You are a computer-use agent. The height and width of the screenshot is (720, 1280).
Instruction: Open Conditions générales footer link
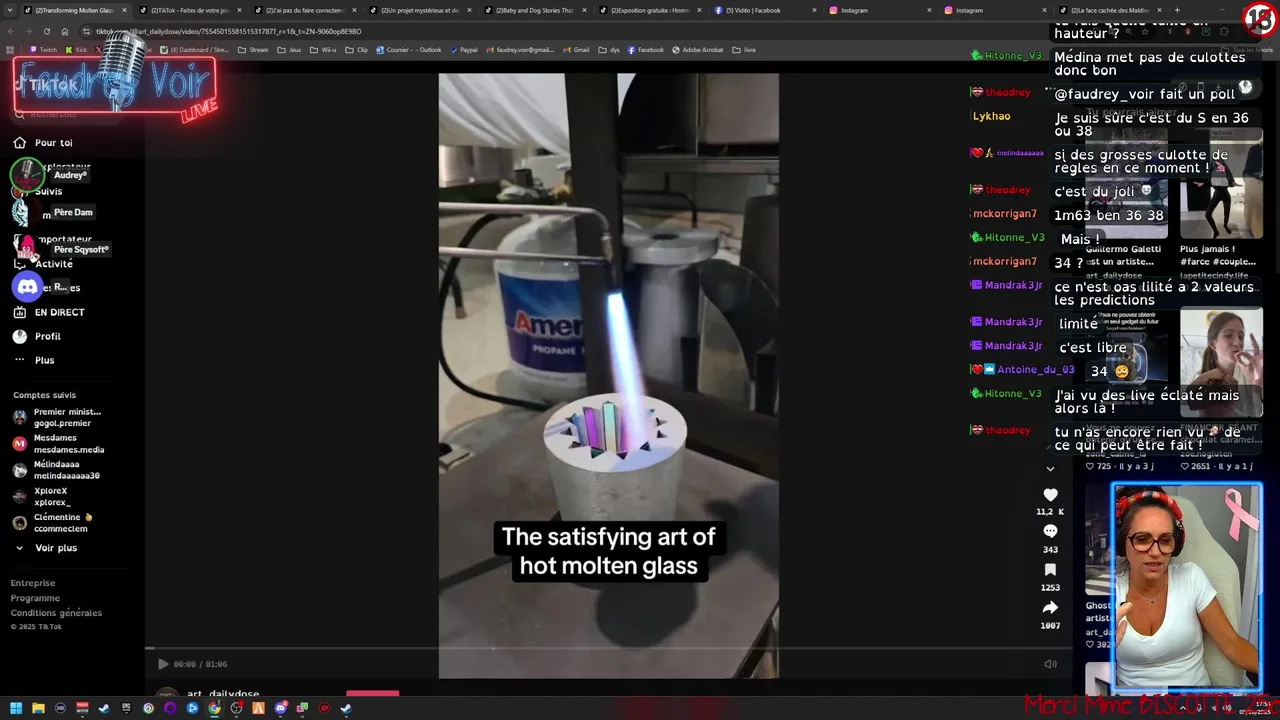(56, 613)
